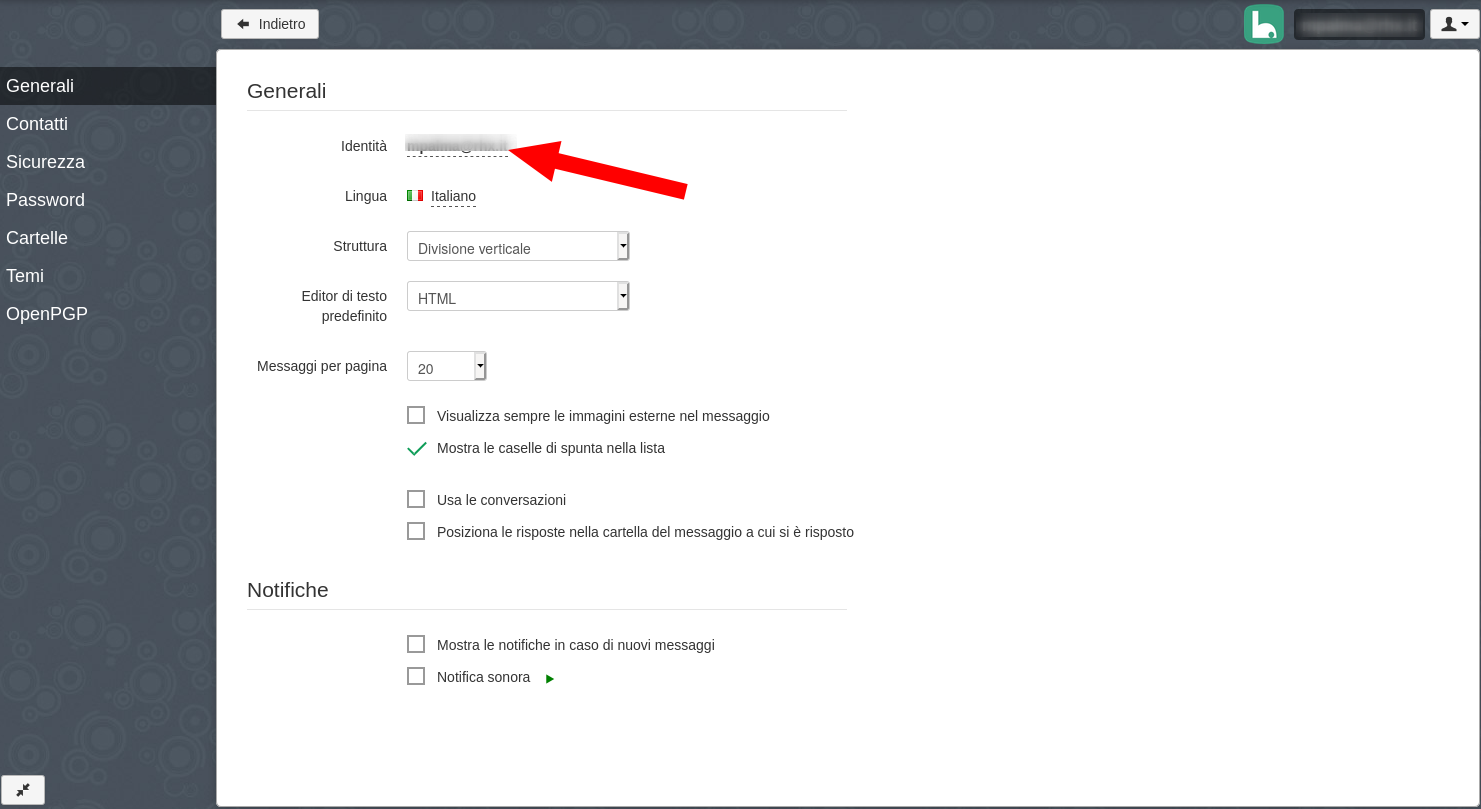
Task: Click the Notifiche section heading text
Action: (288, 590)
